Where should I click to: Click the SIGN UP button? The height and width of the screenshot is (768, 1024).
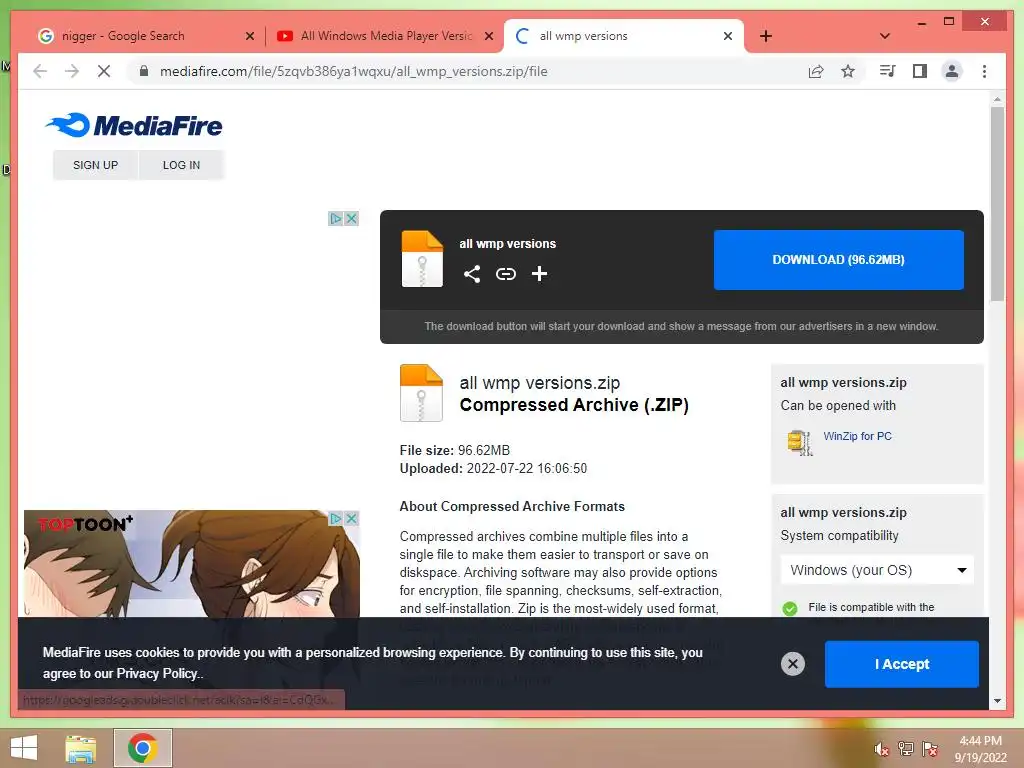point(95,165)
